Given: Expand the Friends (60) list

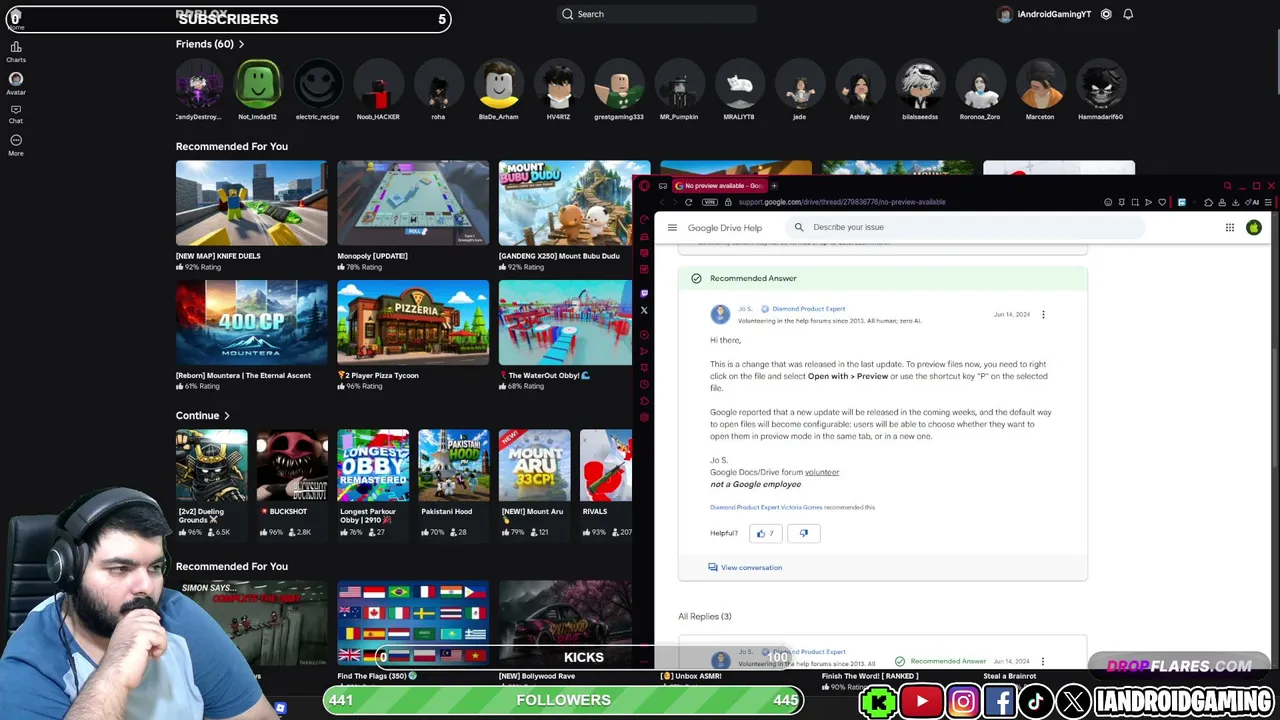Looking at the screenshot, I should (210, 44).
